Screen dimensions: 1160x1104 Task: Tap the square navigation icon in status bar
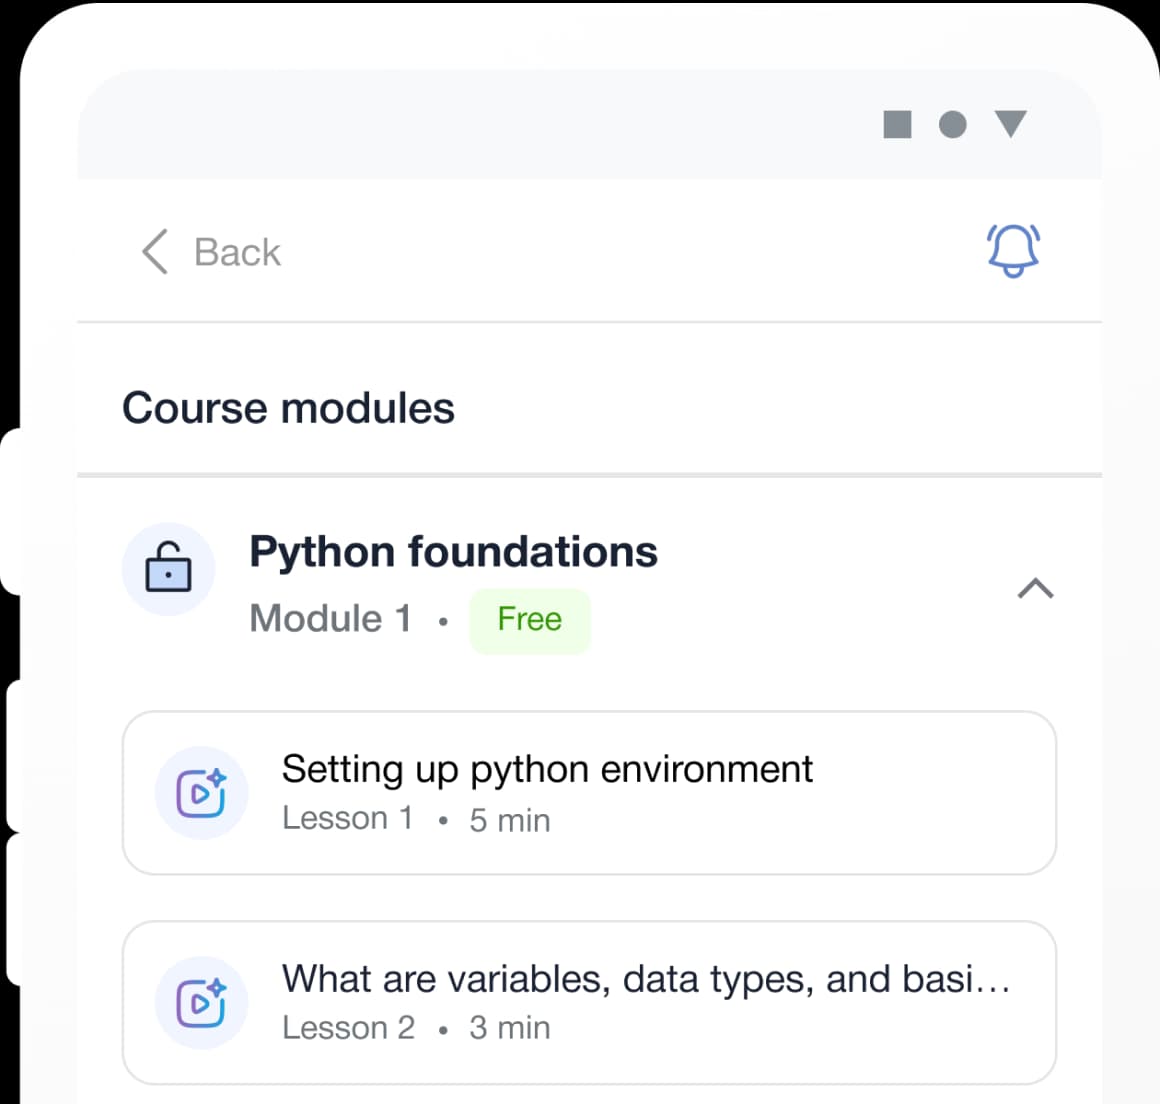[x=895, y=124]
